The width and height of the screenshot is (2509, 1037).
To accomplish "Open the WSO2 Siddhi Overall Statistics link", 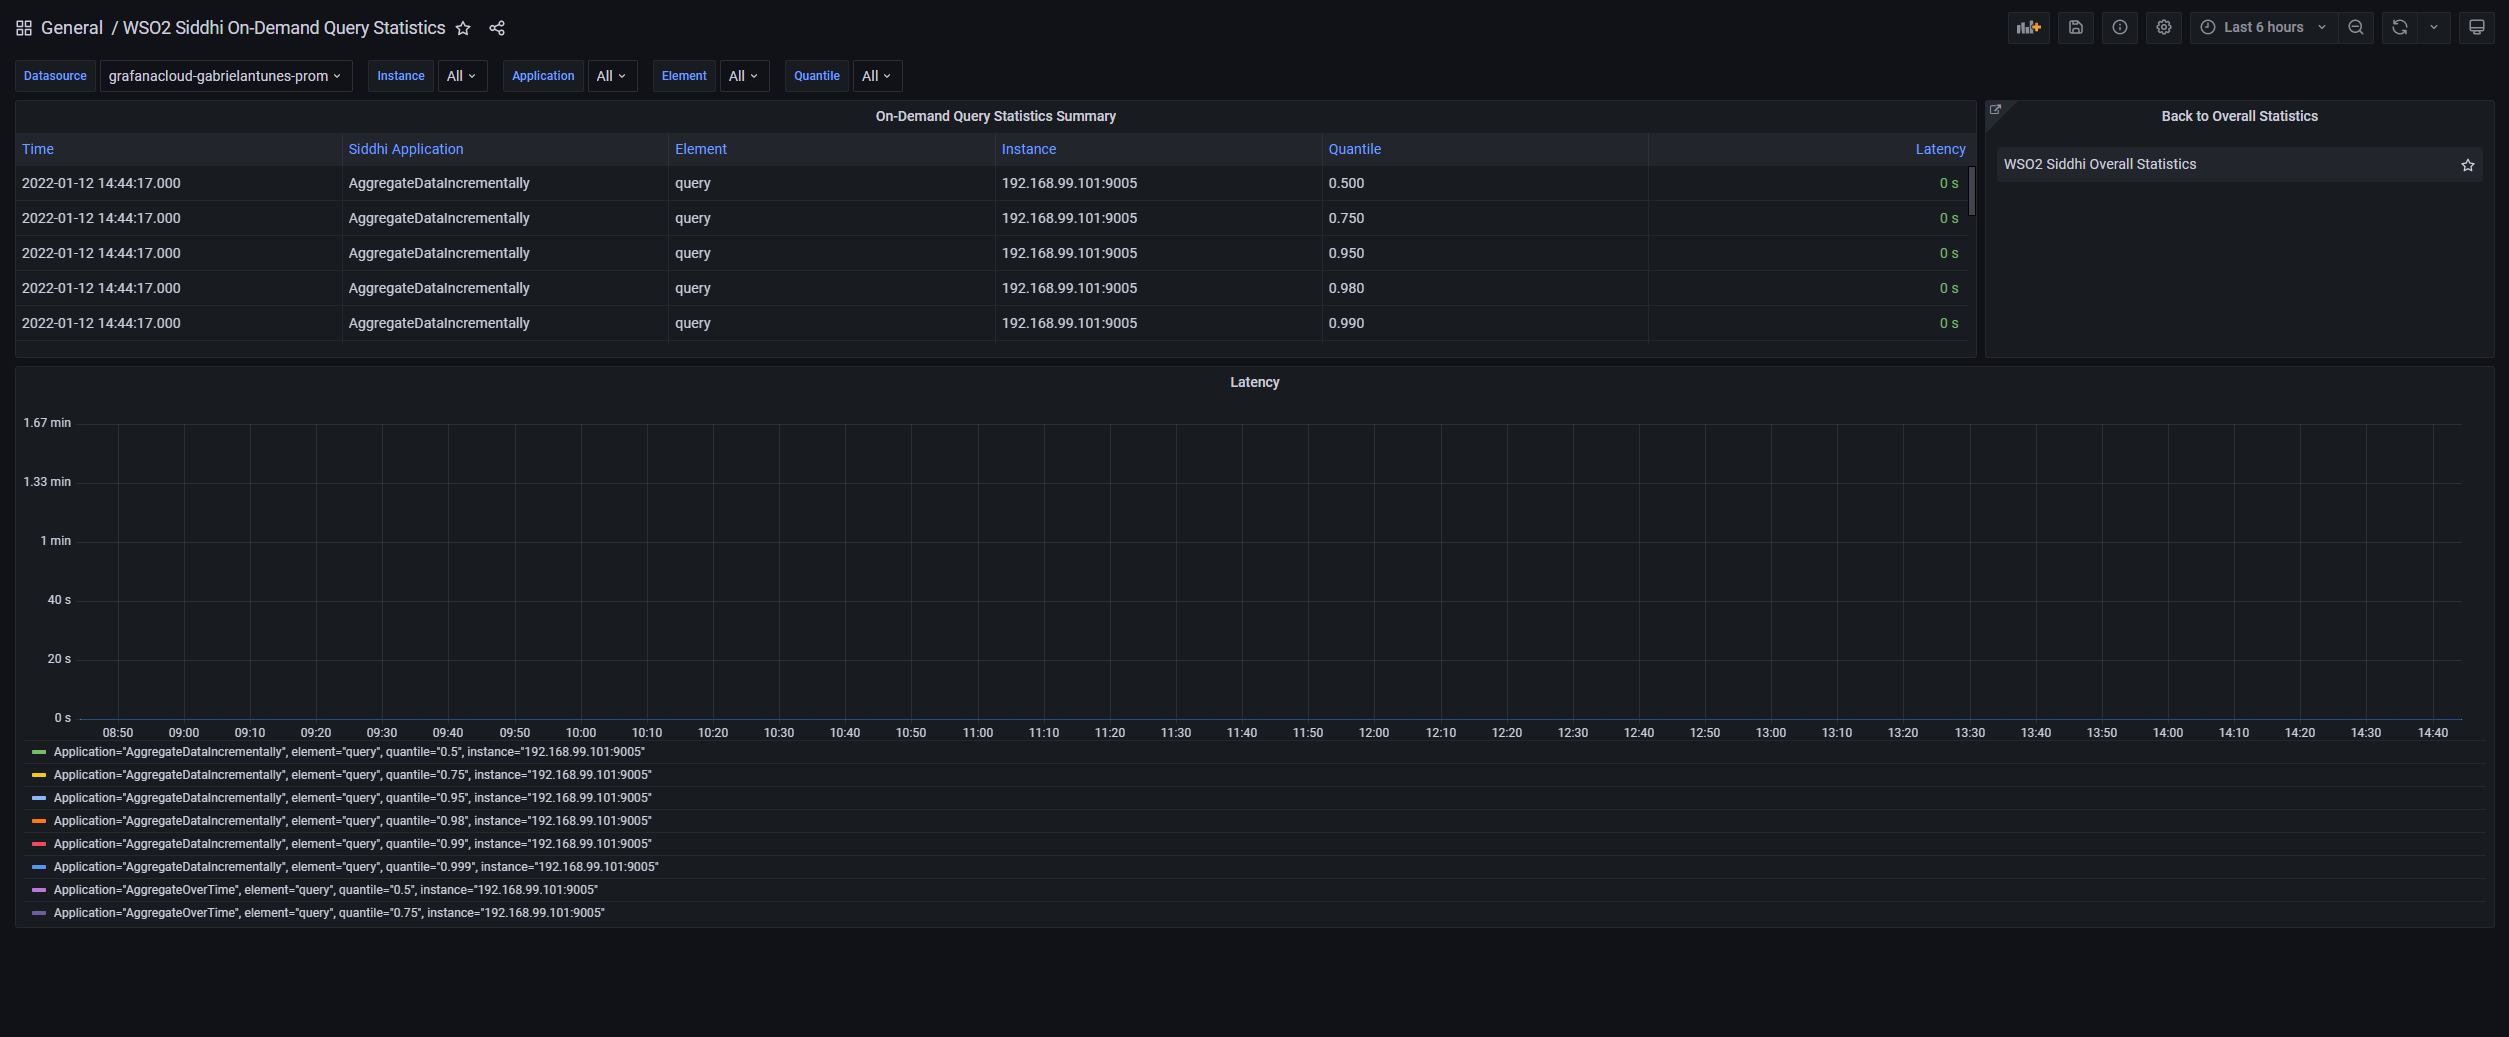I will click(x=2100, y=164).
